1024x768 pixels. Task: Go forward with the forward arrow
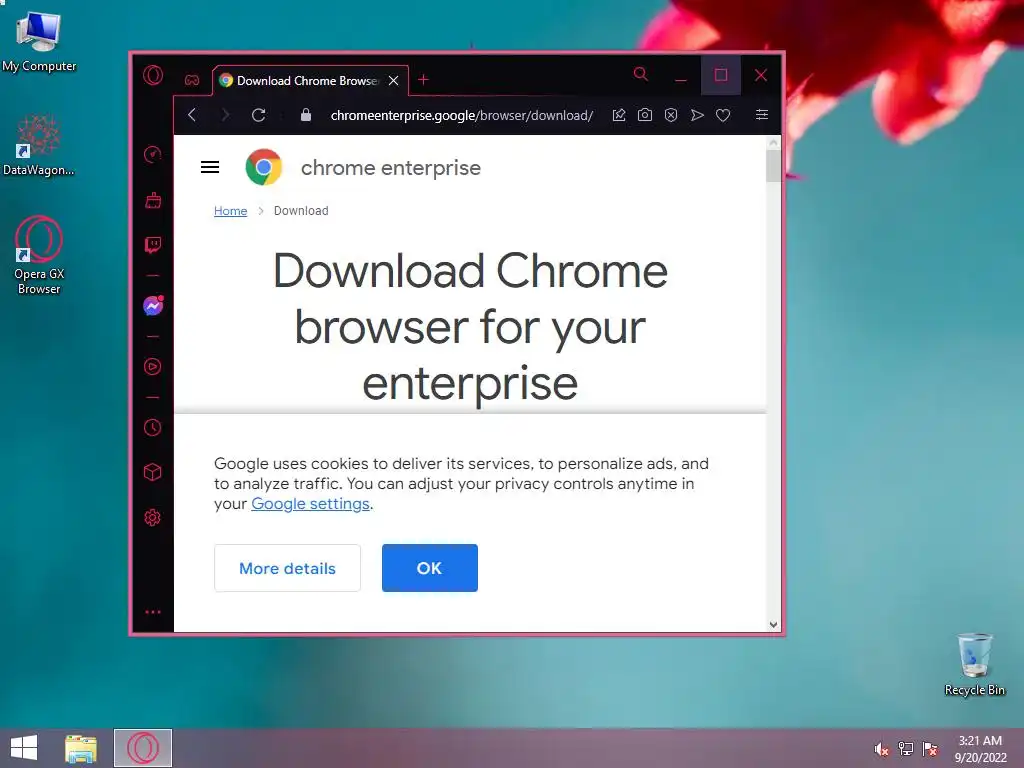click(x=225, y=115)
